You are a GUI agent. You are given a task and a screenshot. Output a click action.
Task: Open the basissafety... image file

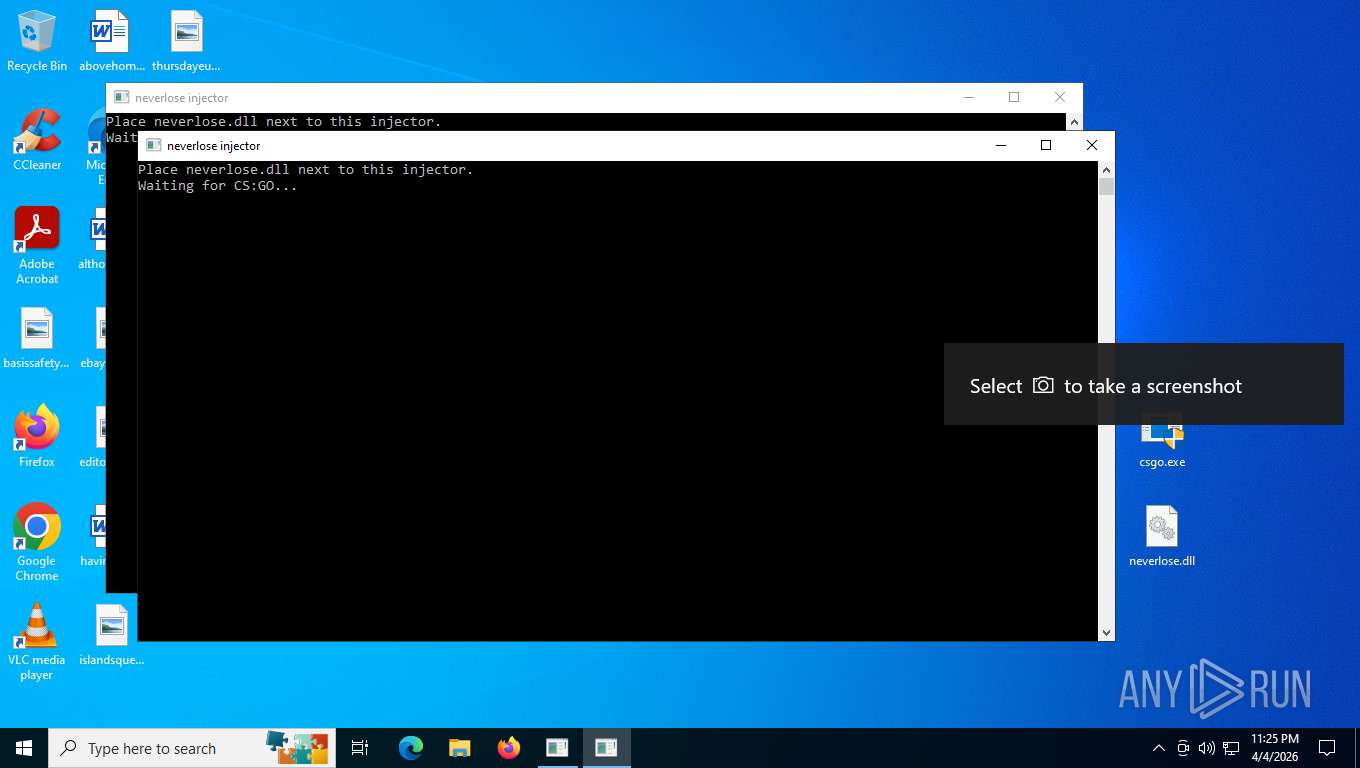tap(37, 338)
